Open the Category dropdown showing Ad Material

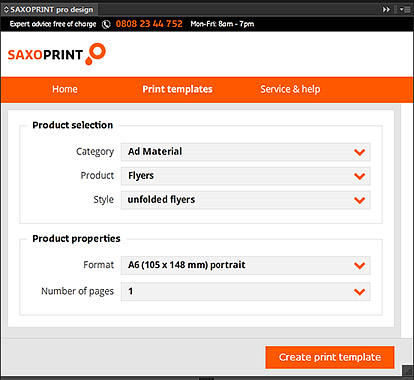[x=246, y=152]
